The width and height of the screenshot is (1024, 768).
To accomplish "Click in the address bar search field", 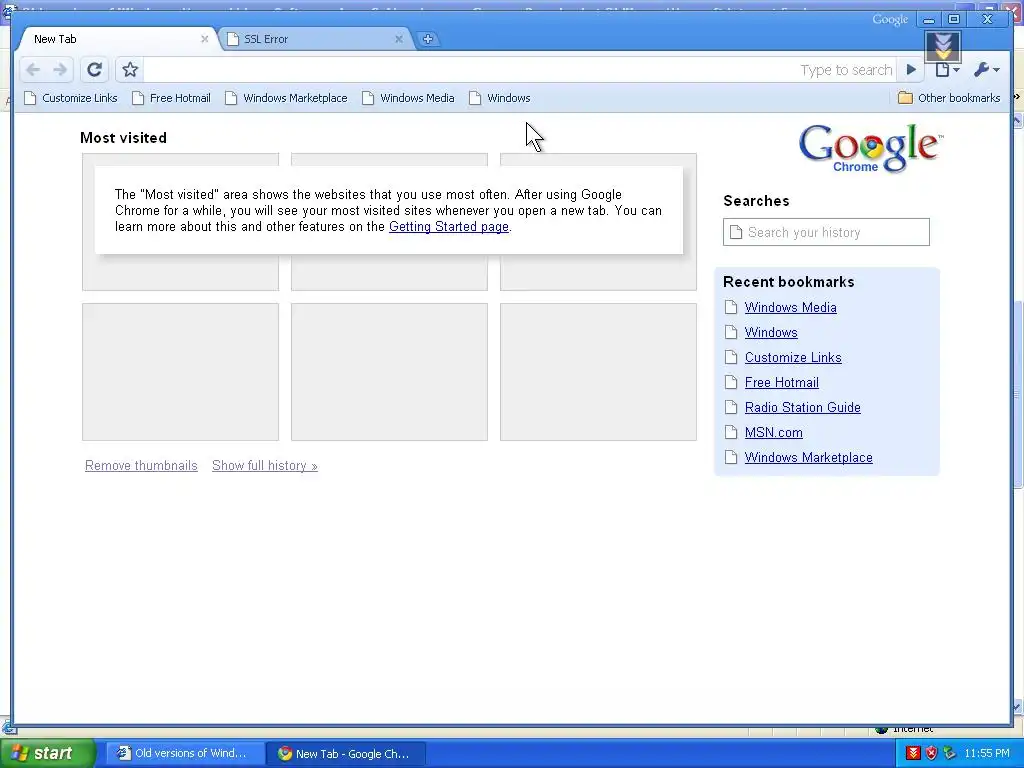I will (519, 69).
